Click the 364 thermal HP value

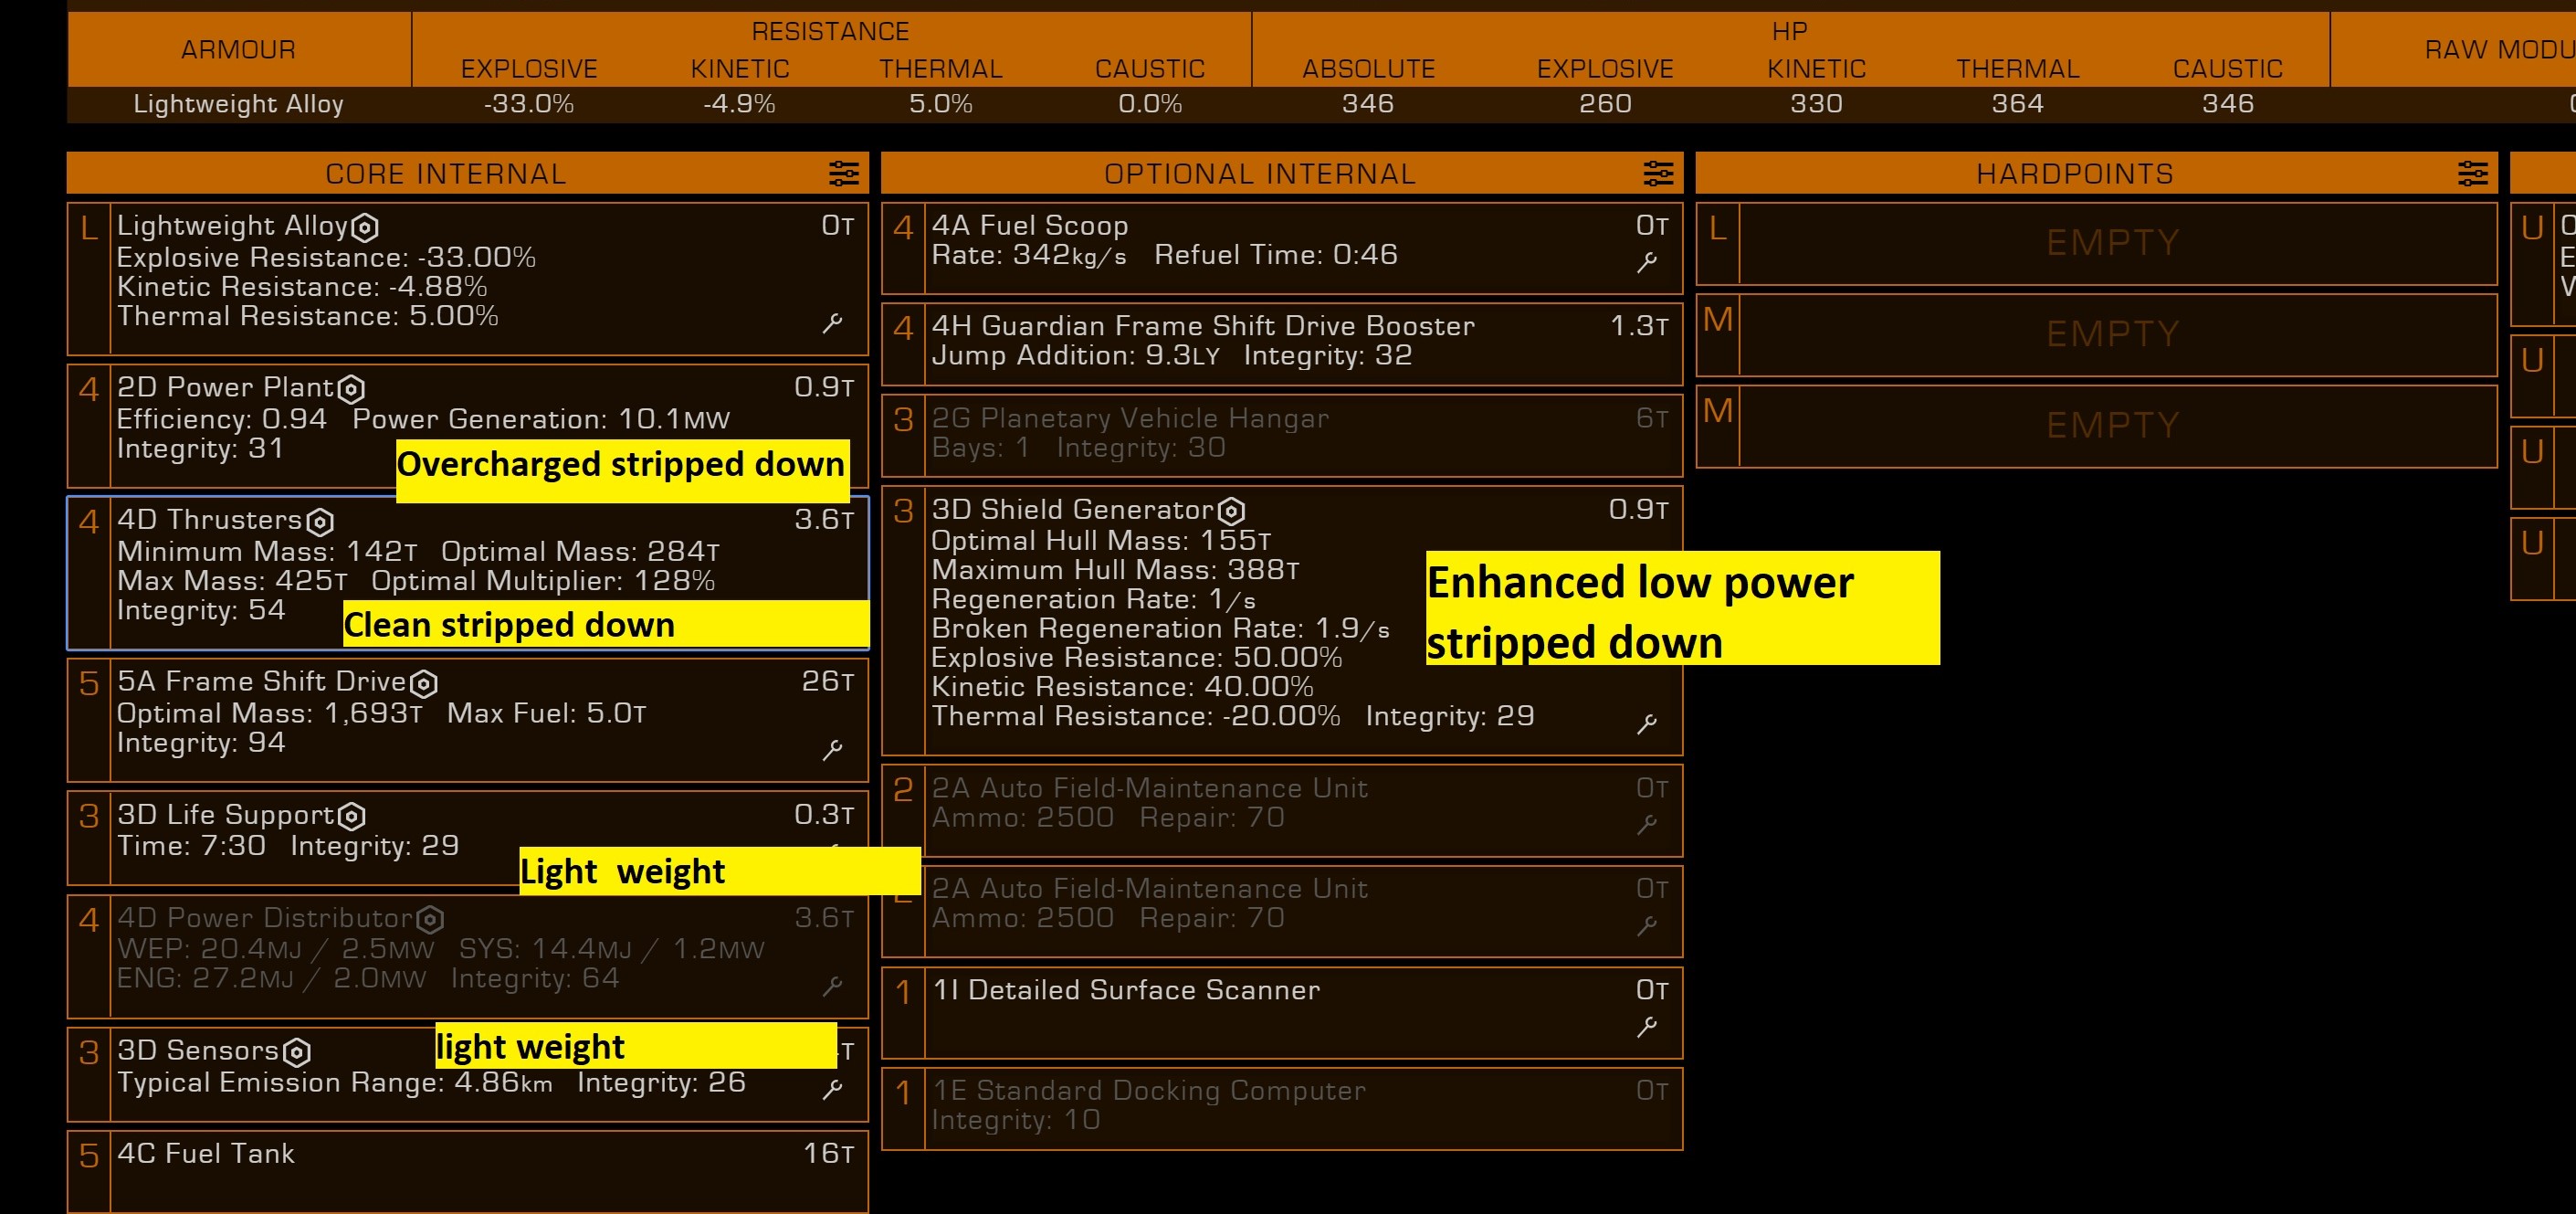point(2018,104)
